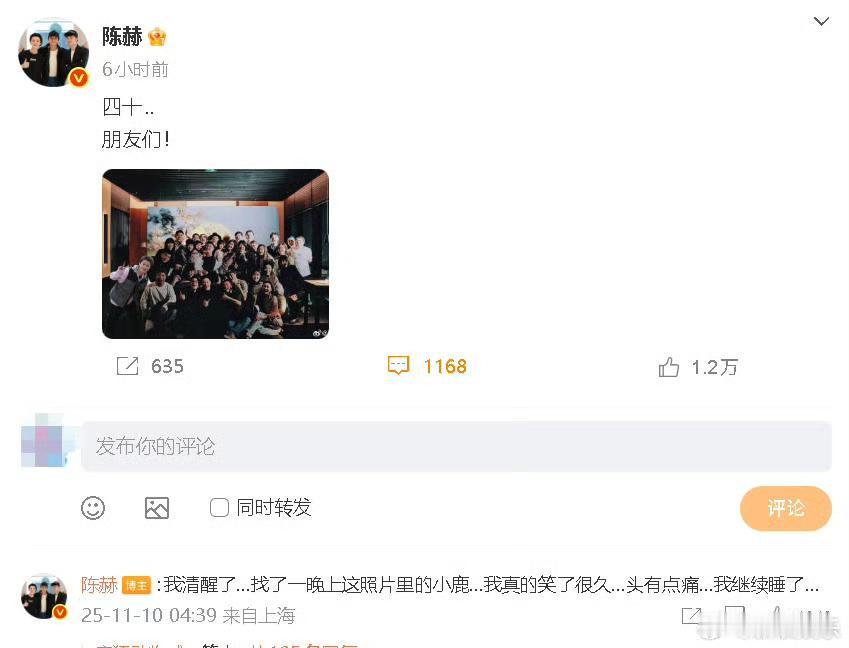849x648 pixels.
Task: Open the emoji picker smiley icon
Action: (x=93, y=508)
